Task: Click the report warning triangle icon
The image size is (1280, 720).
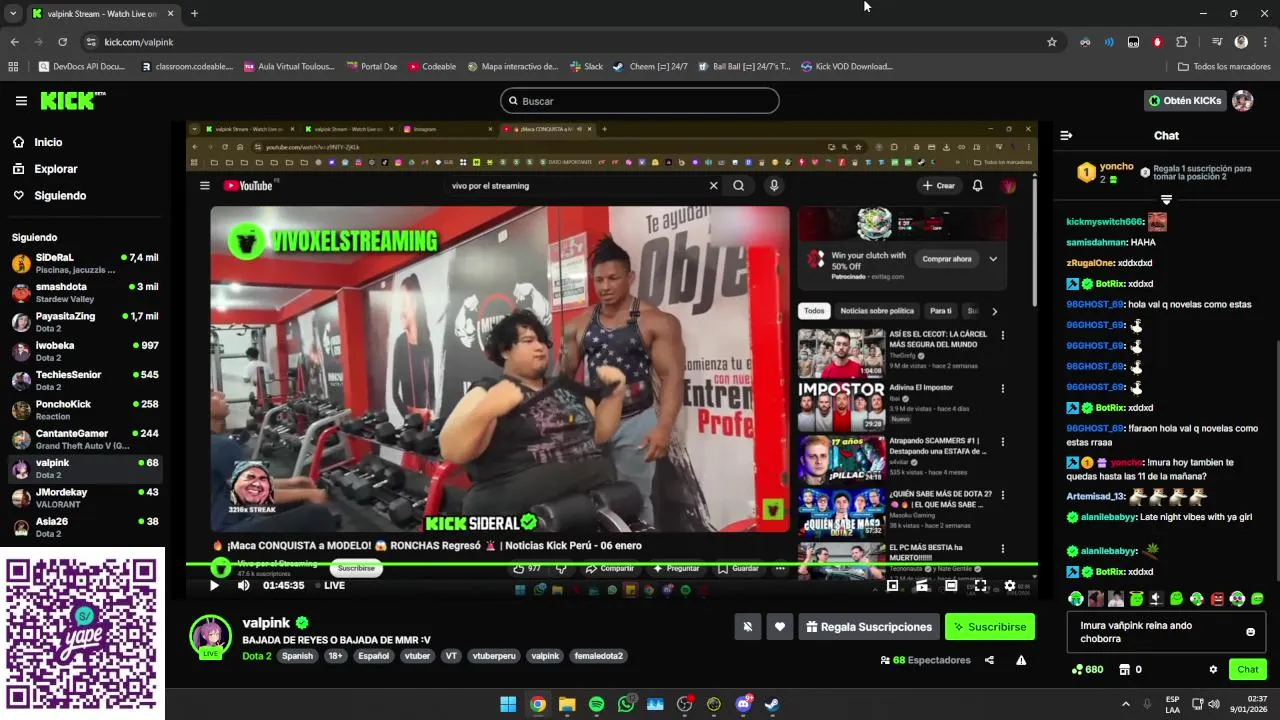Action: [1021, 660]
